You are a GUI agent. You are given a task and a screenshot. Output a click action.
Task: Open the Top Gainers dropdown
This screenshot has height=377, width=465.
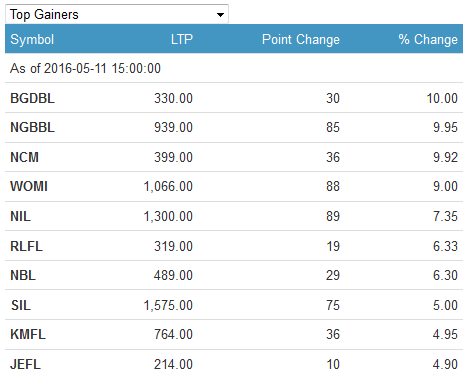click(x=117, y=14)
